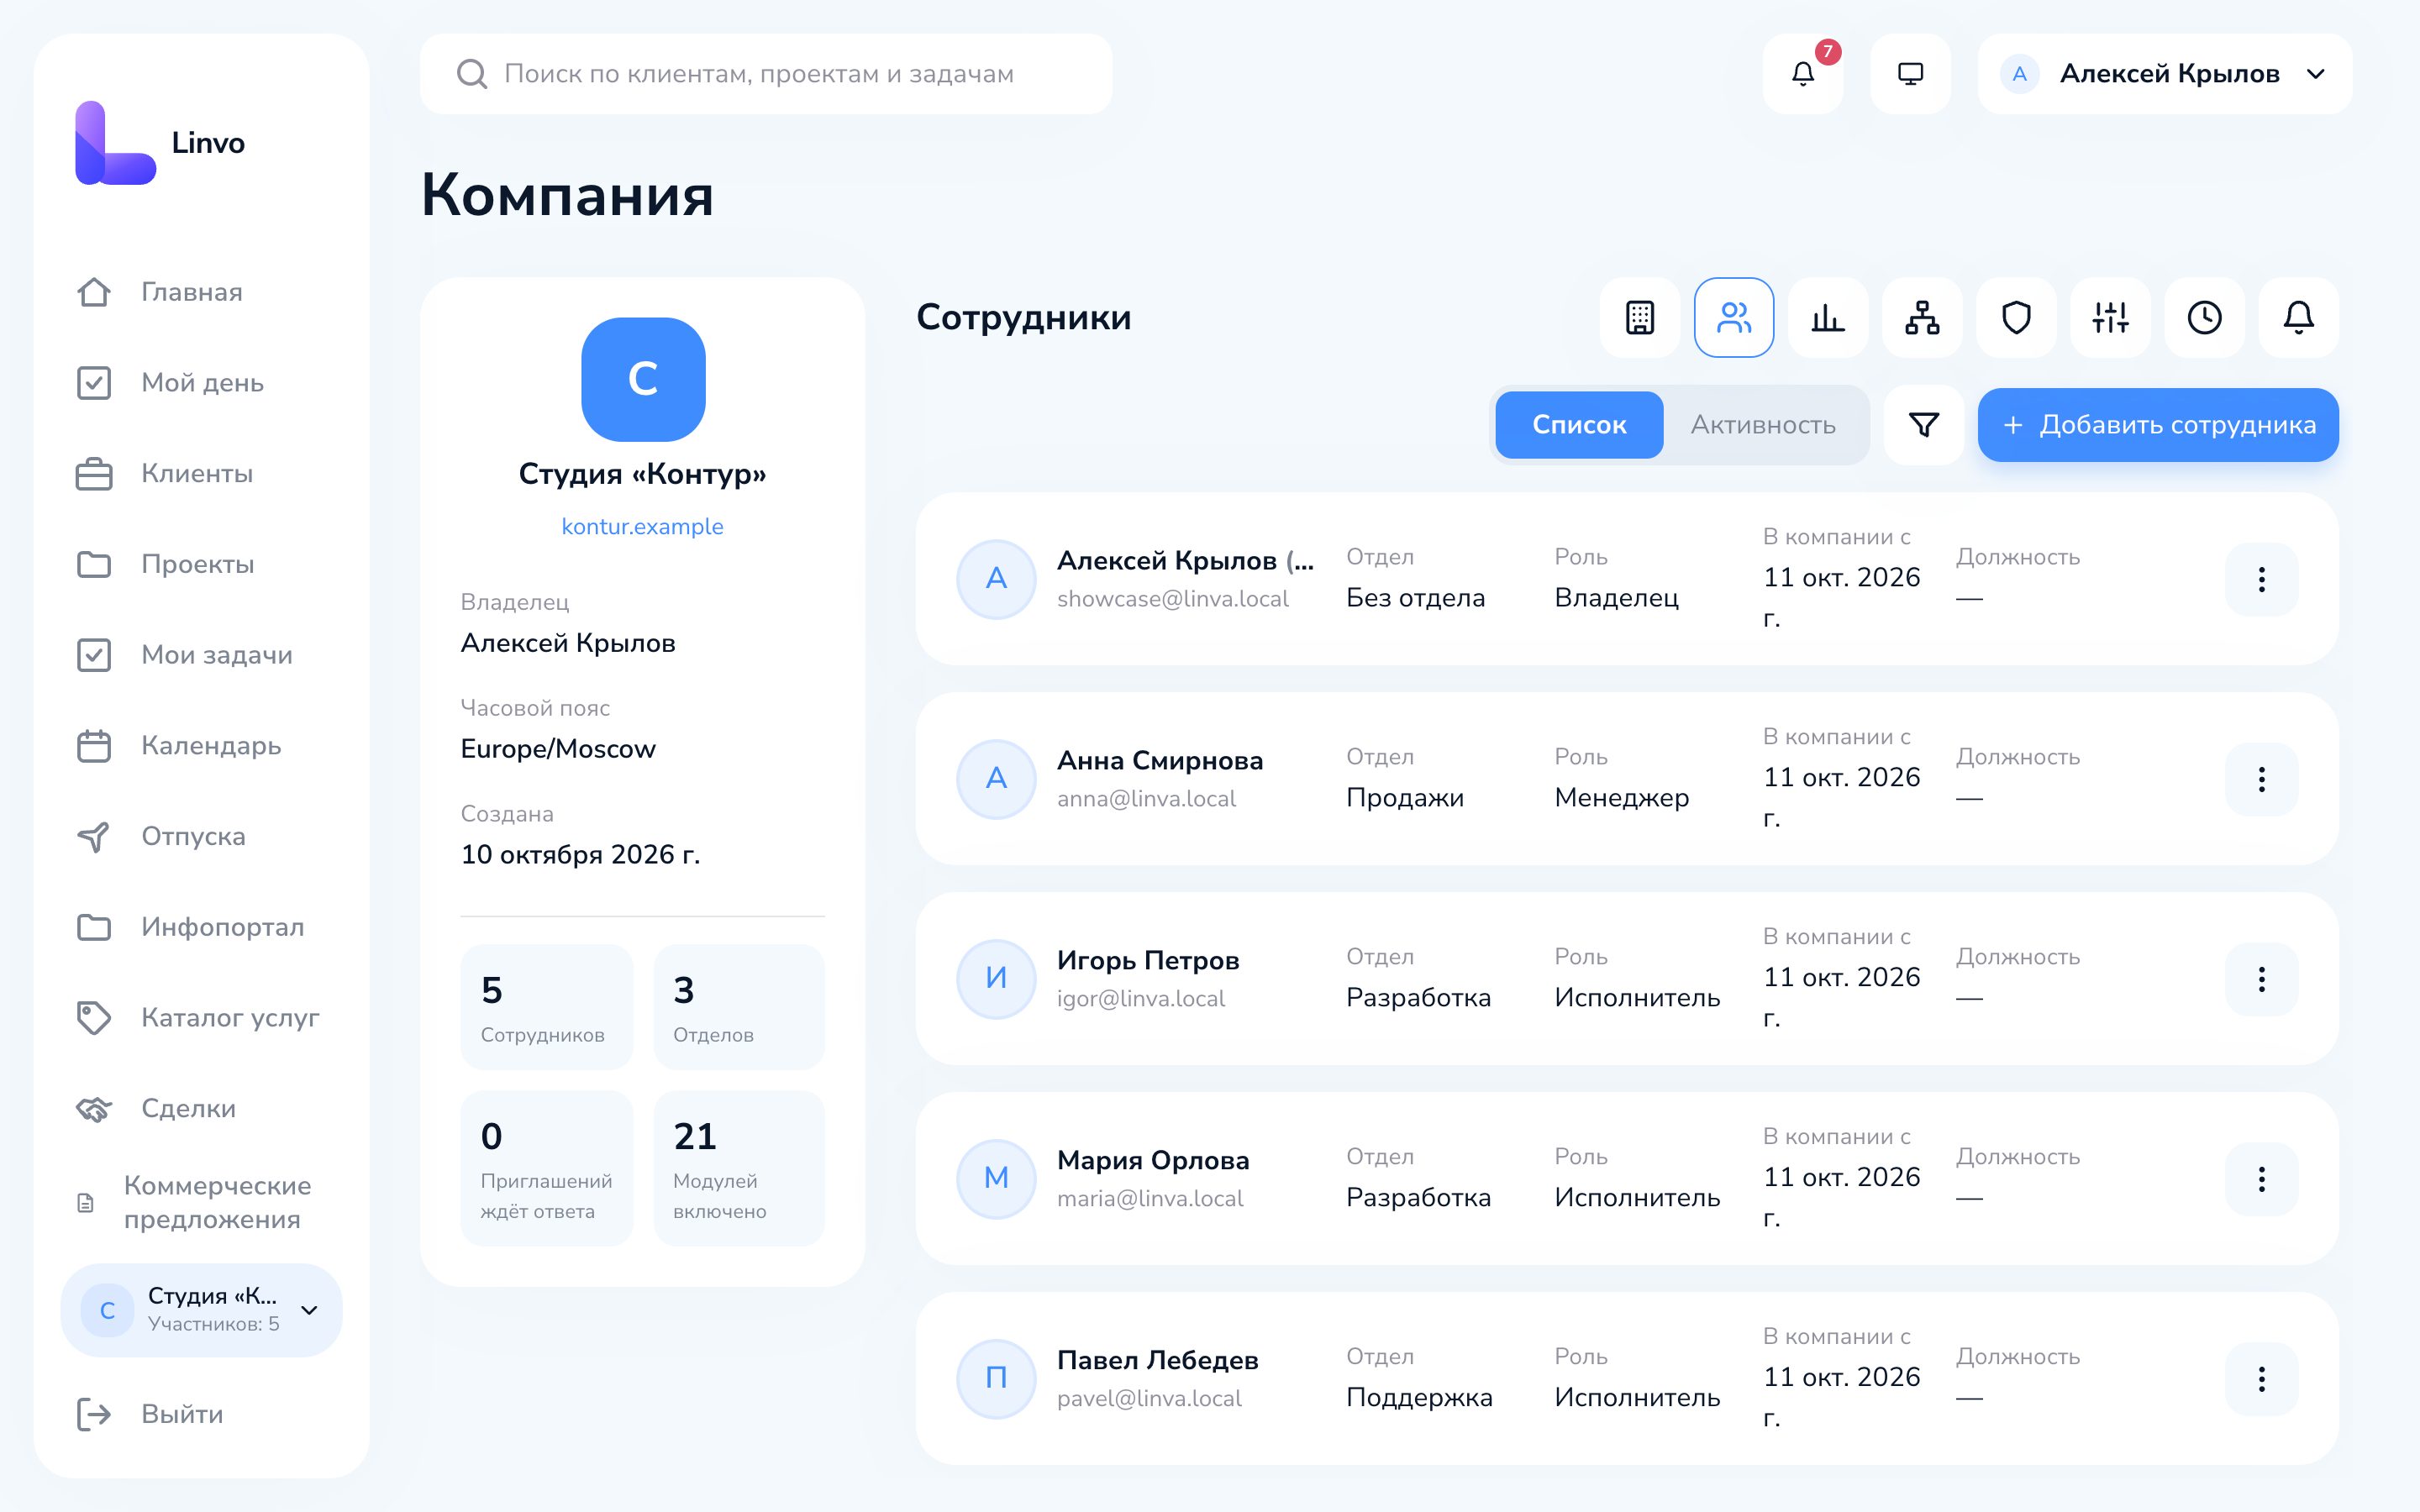Open company notification bell icon tab
This screenshot has width=2420, height=1512.
tap(2298, 317)
